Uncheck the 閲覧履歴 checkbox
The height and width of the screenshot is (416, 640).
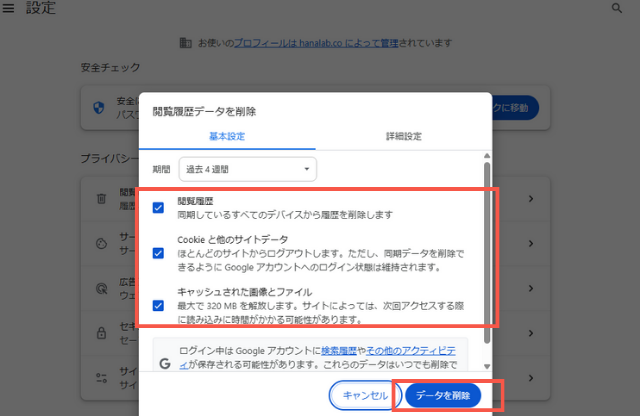[158, 208]
